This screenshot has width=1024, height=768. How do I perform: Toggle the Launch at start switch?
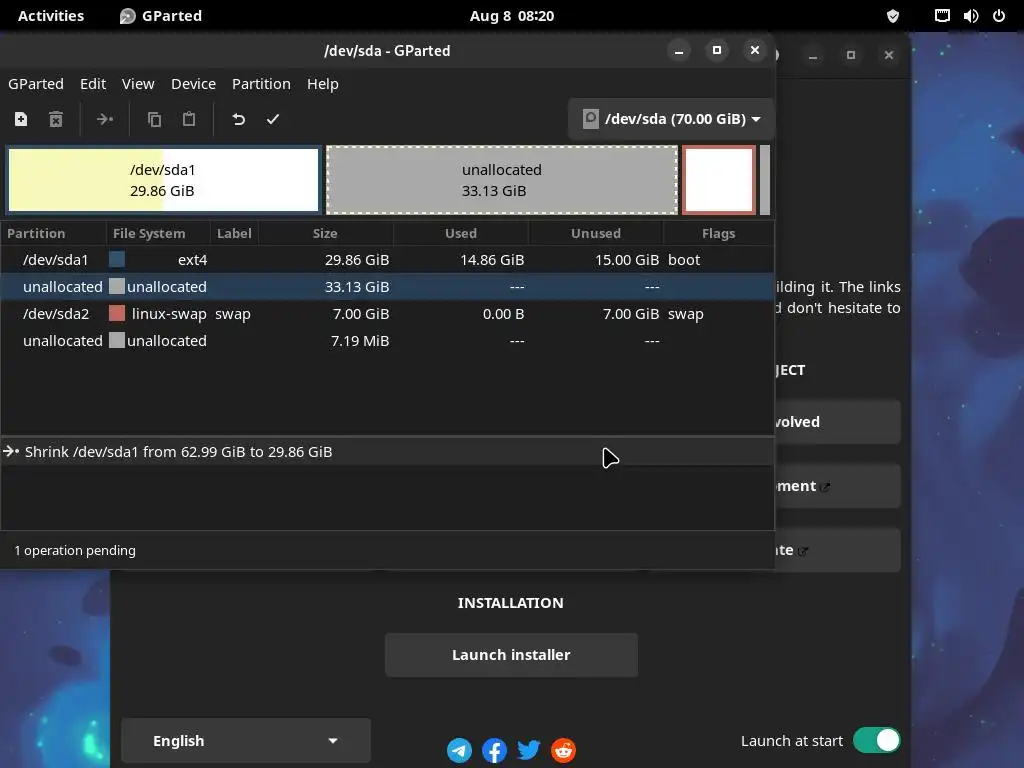pyautogui.click(x=876, y=741)
